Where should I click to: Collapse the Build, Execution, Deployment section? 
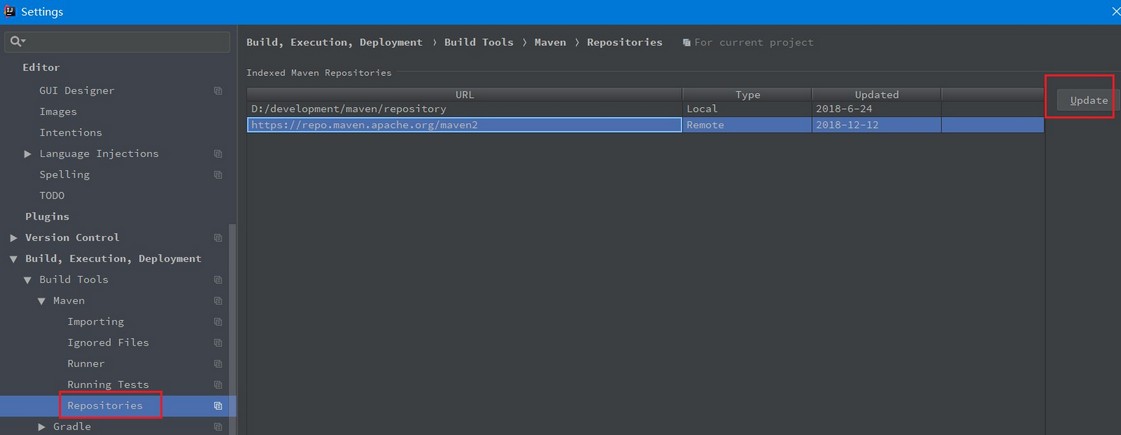[14, 259]
